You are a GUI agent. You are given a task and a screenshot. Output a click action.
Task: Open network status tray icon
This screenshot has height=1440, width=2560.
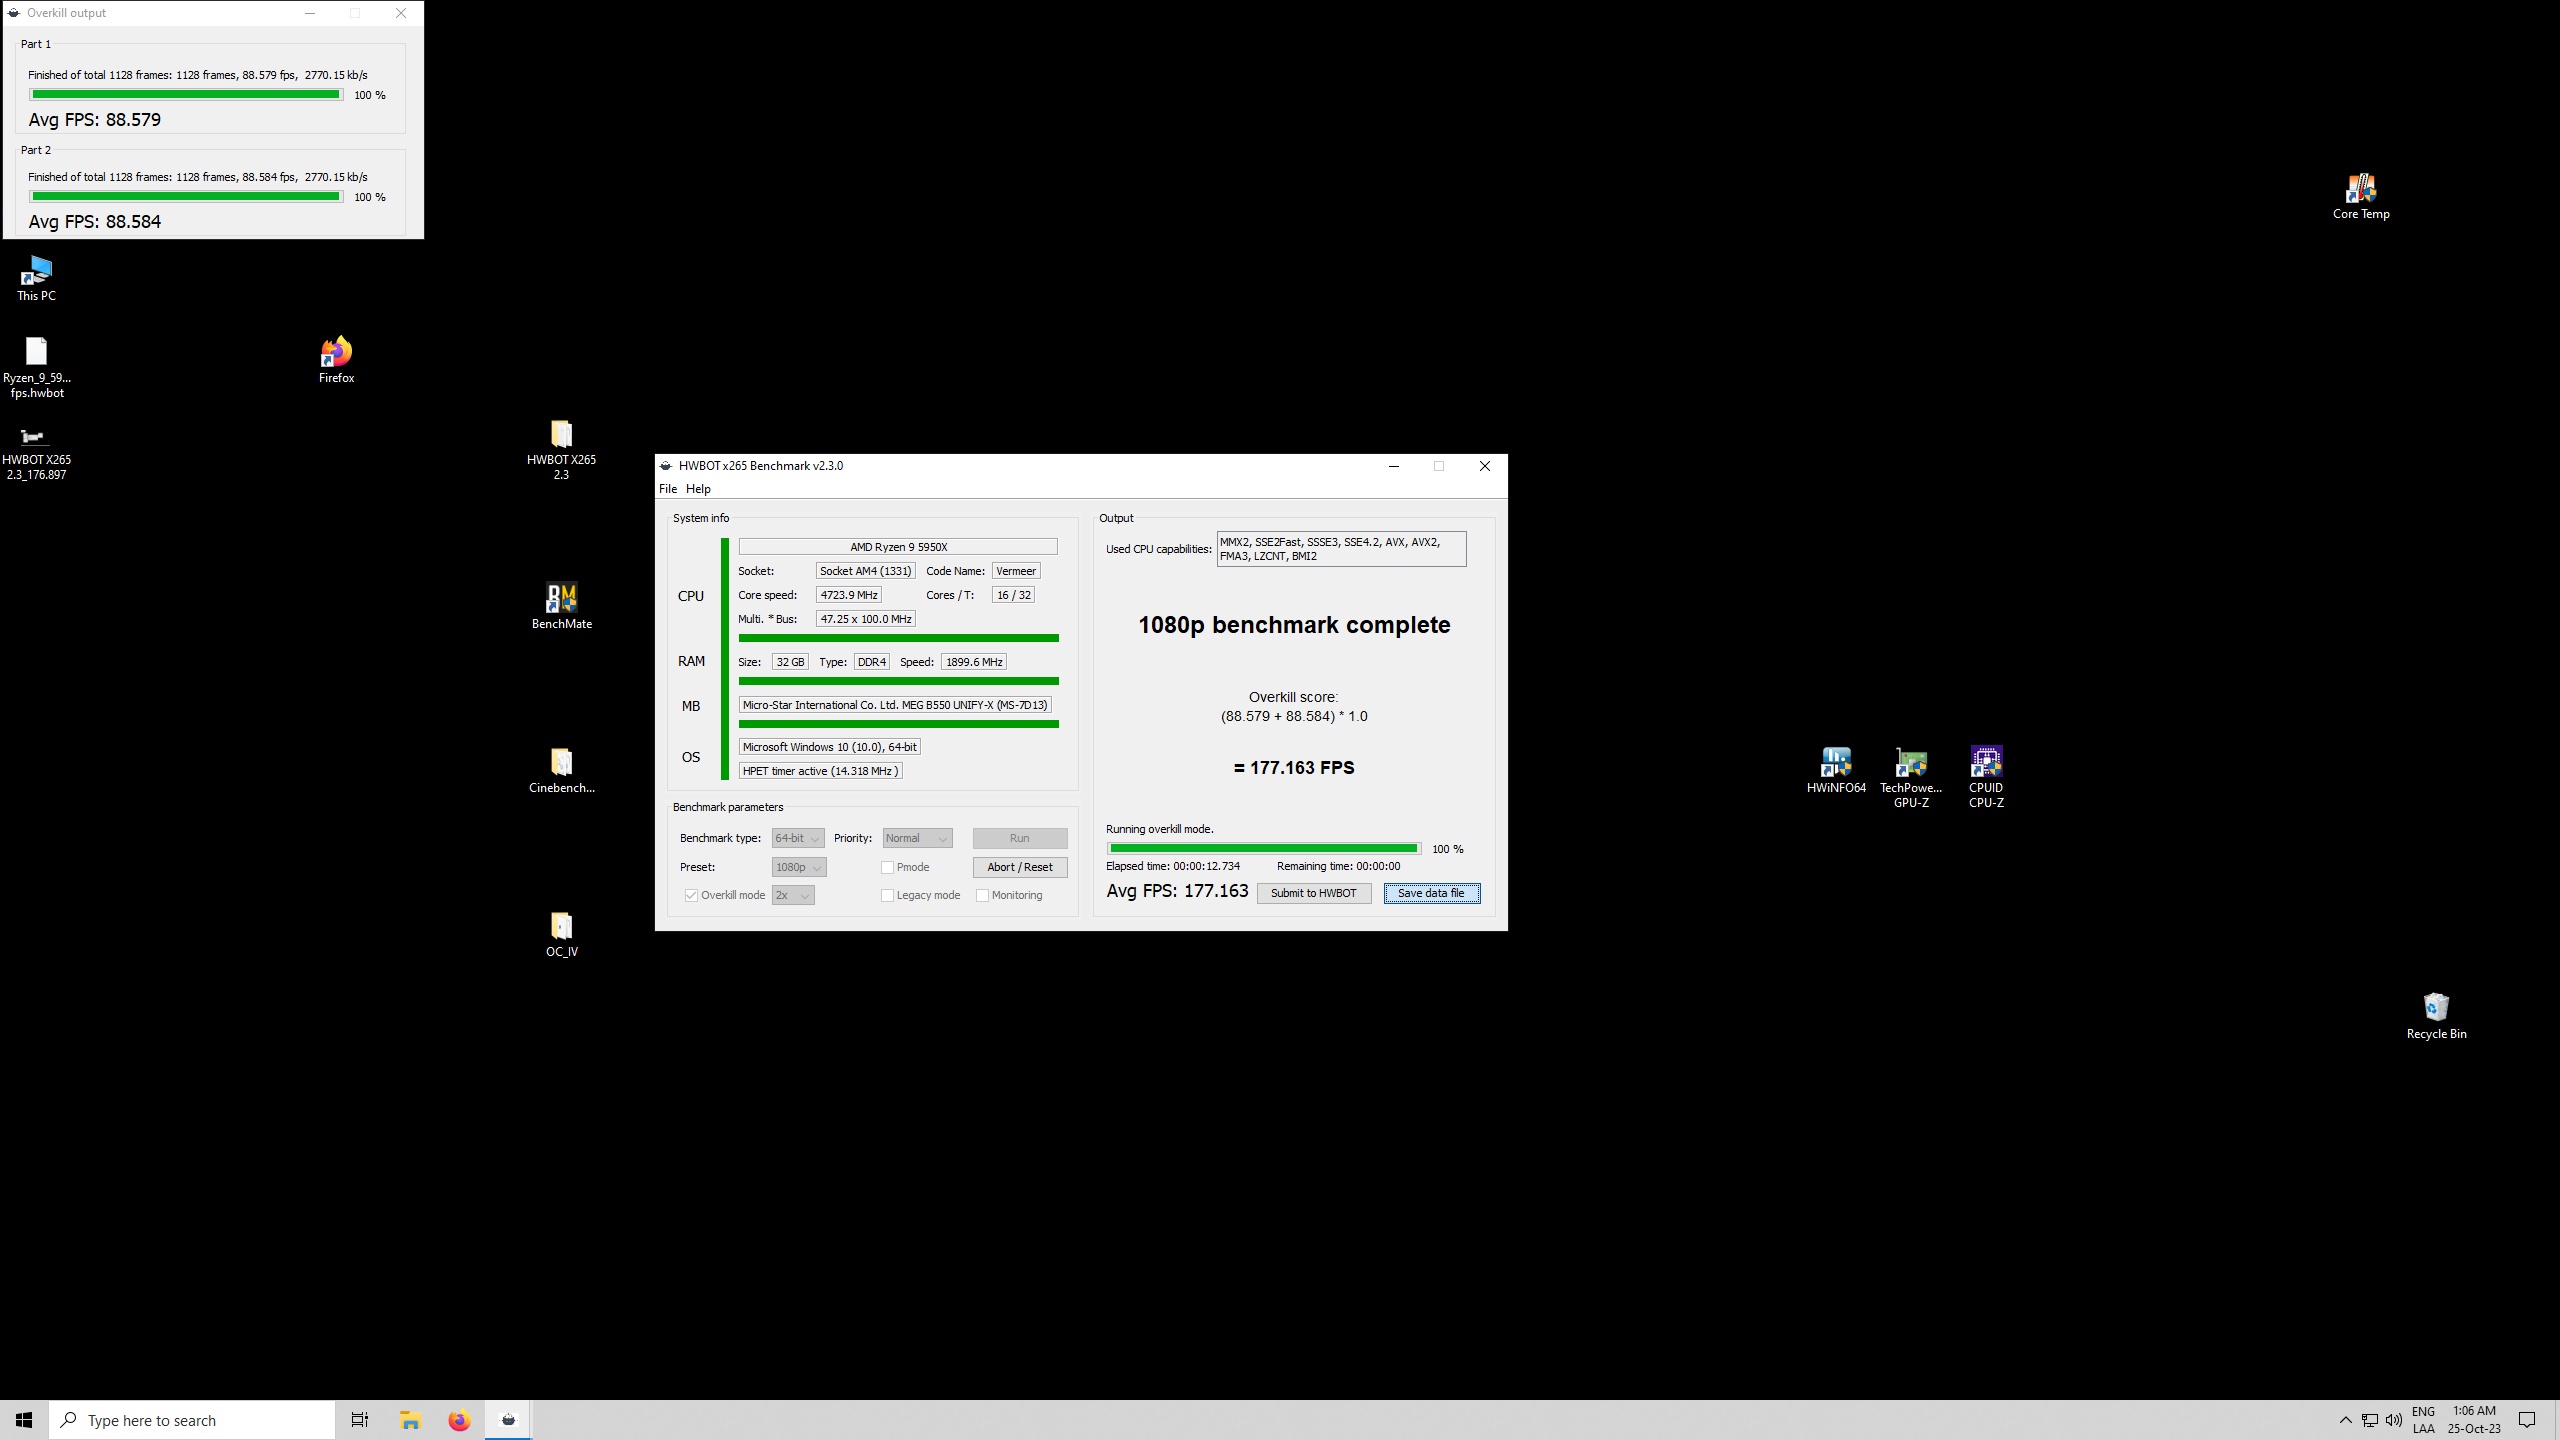[x=2369, y=1420]
